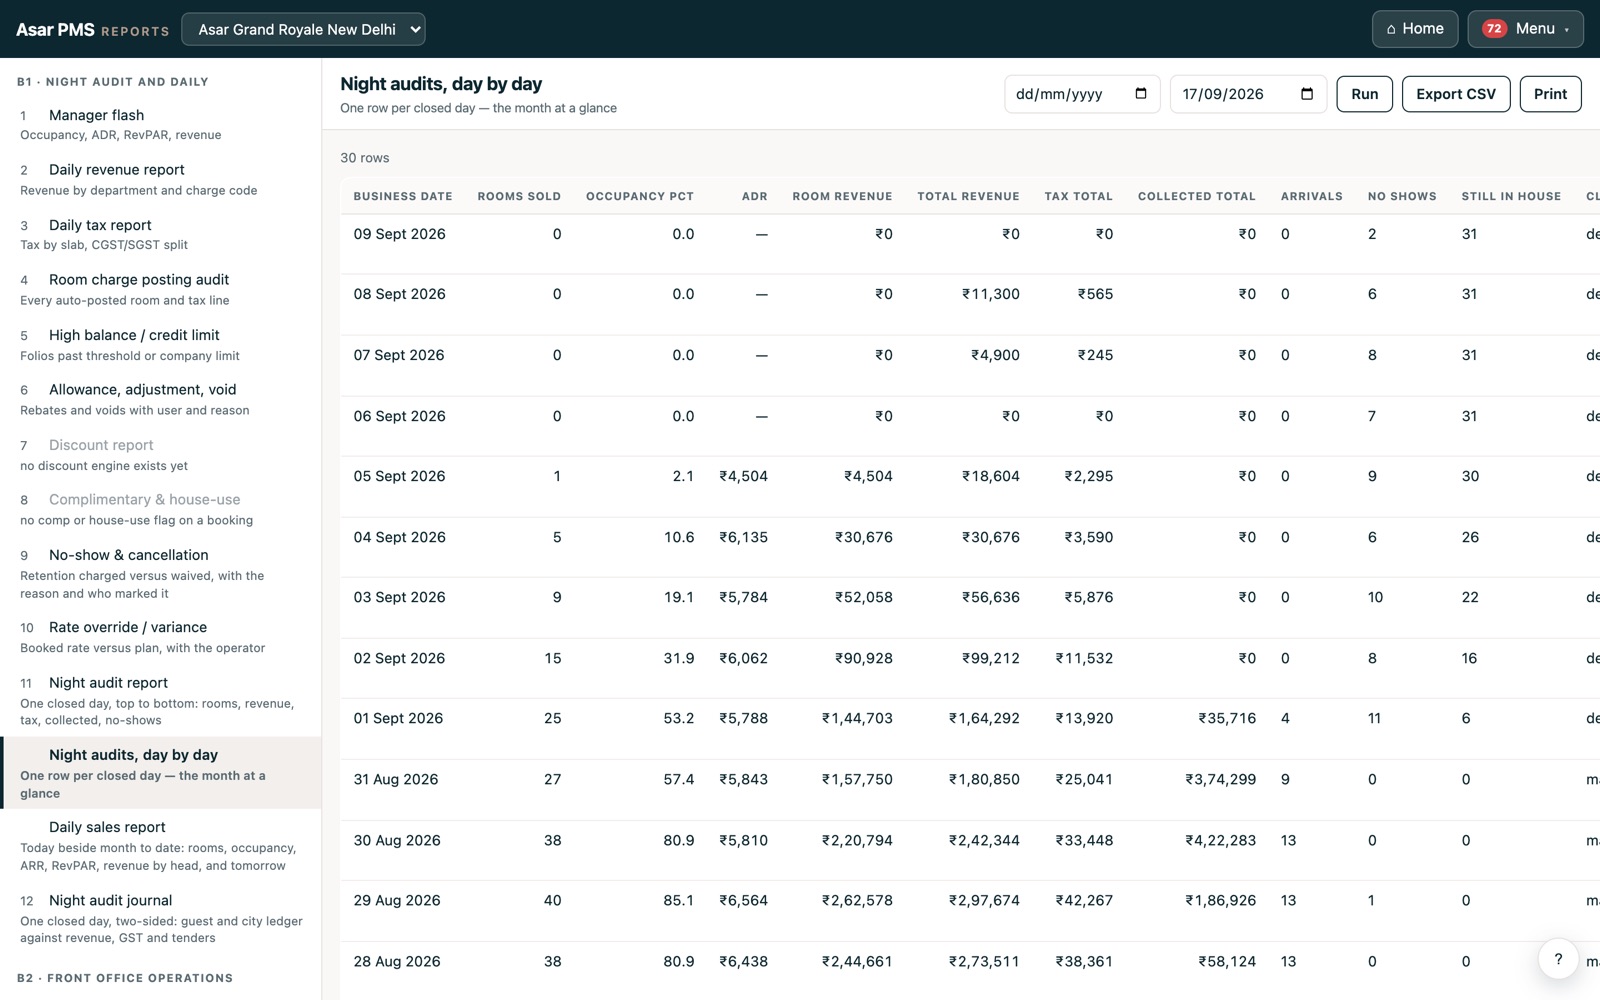Open Room charge posting audit
1600x1000 pixels.
tap(160, 289)
